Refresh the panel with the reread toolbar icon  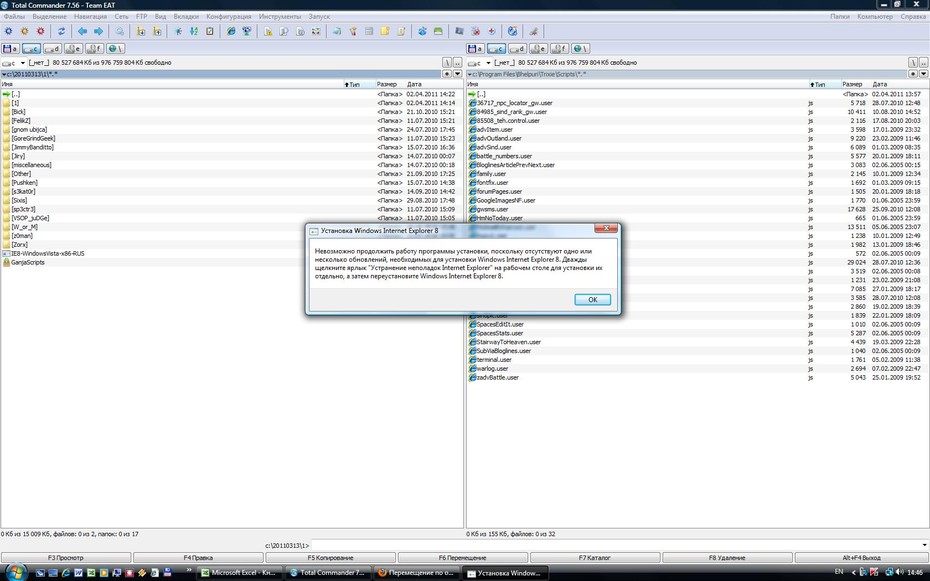61,31
